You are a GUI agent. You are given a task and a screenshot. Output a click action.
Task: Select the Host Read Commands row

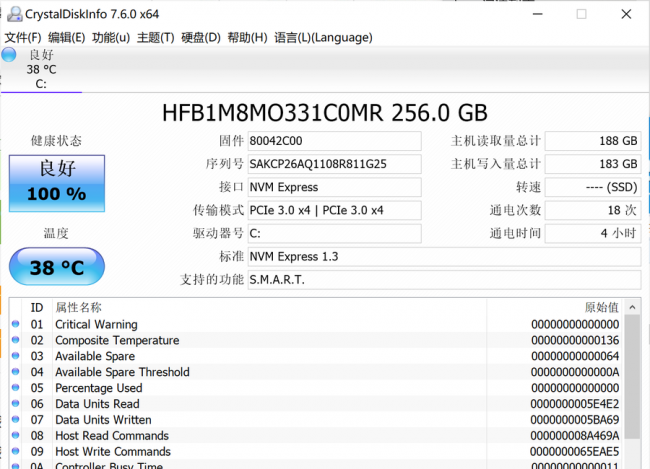pyautogui.click(x=316, y=436)
